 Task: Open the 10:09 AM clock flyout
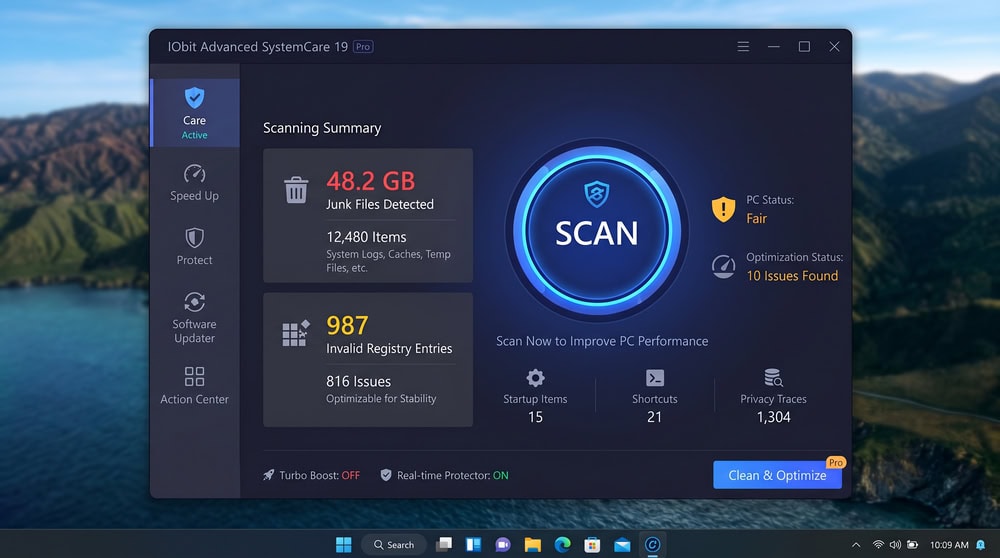(x=949, y=545)
